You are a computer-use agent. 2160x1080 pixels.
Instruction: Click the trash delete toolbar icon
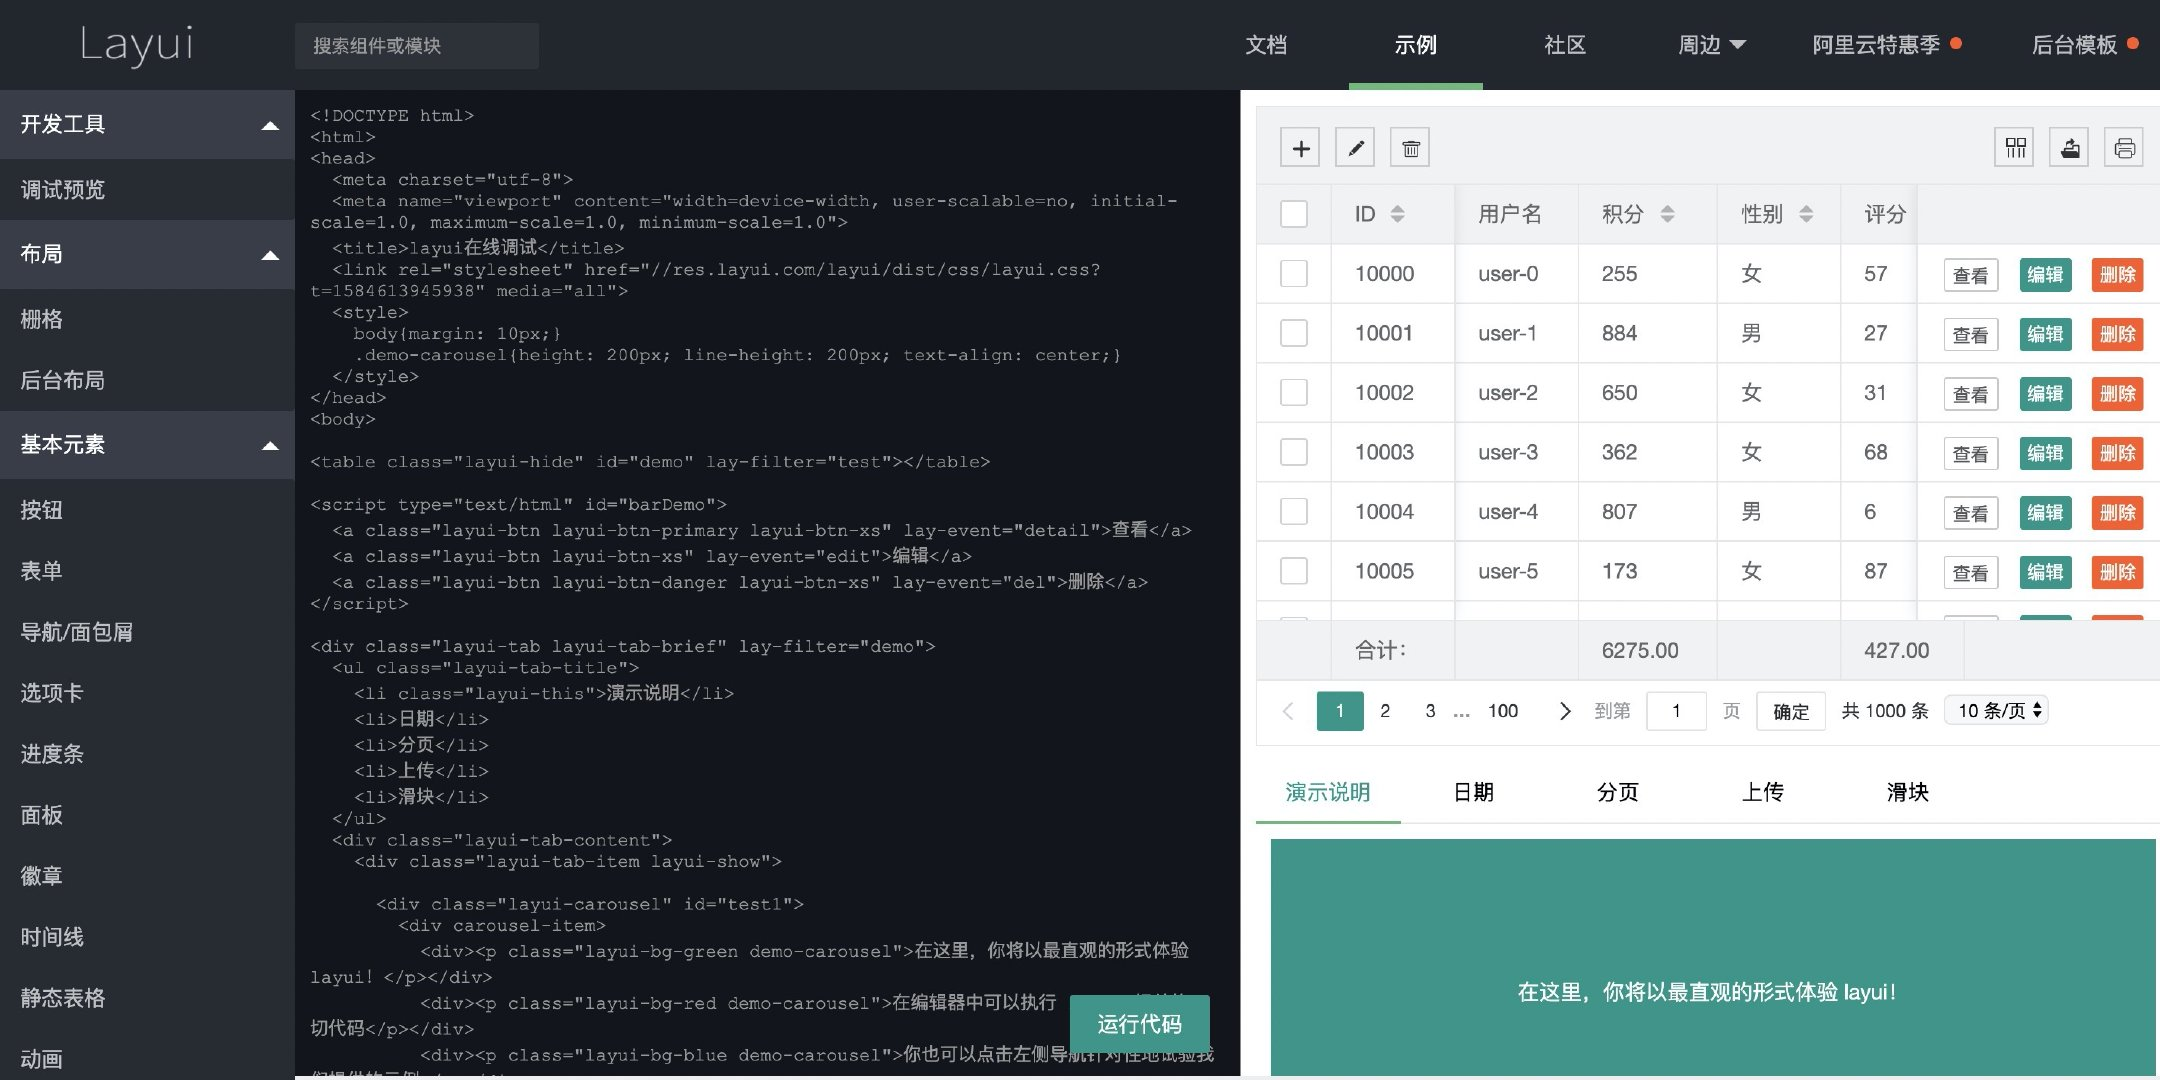click(1410, 148)
